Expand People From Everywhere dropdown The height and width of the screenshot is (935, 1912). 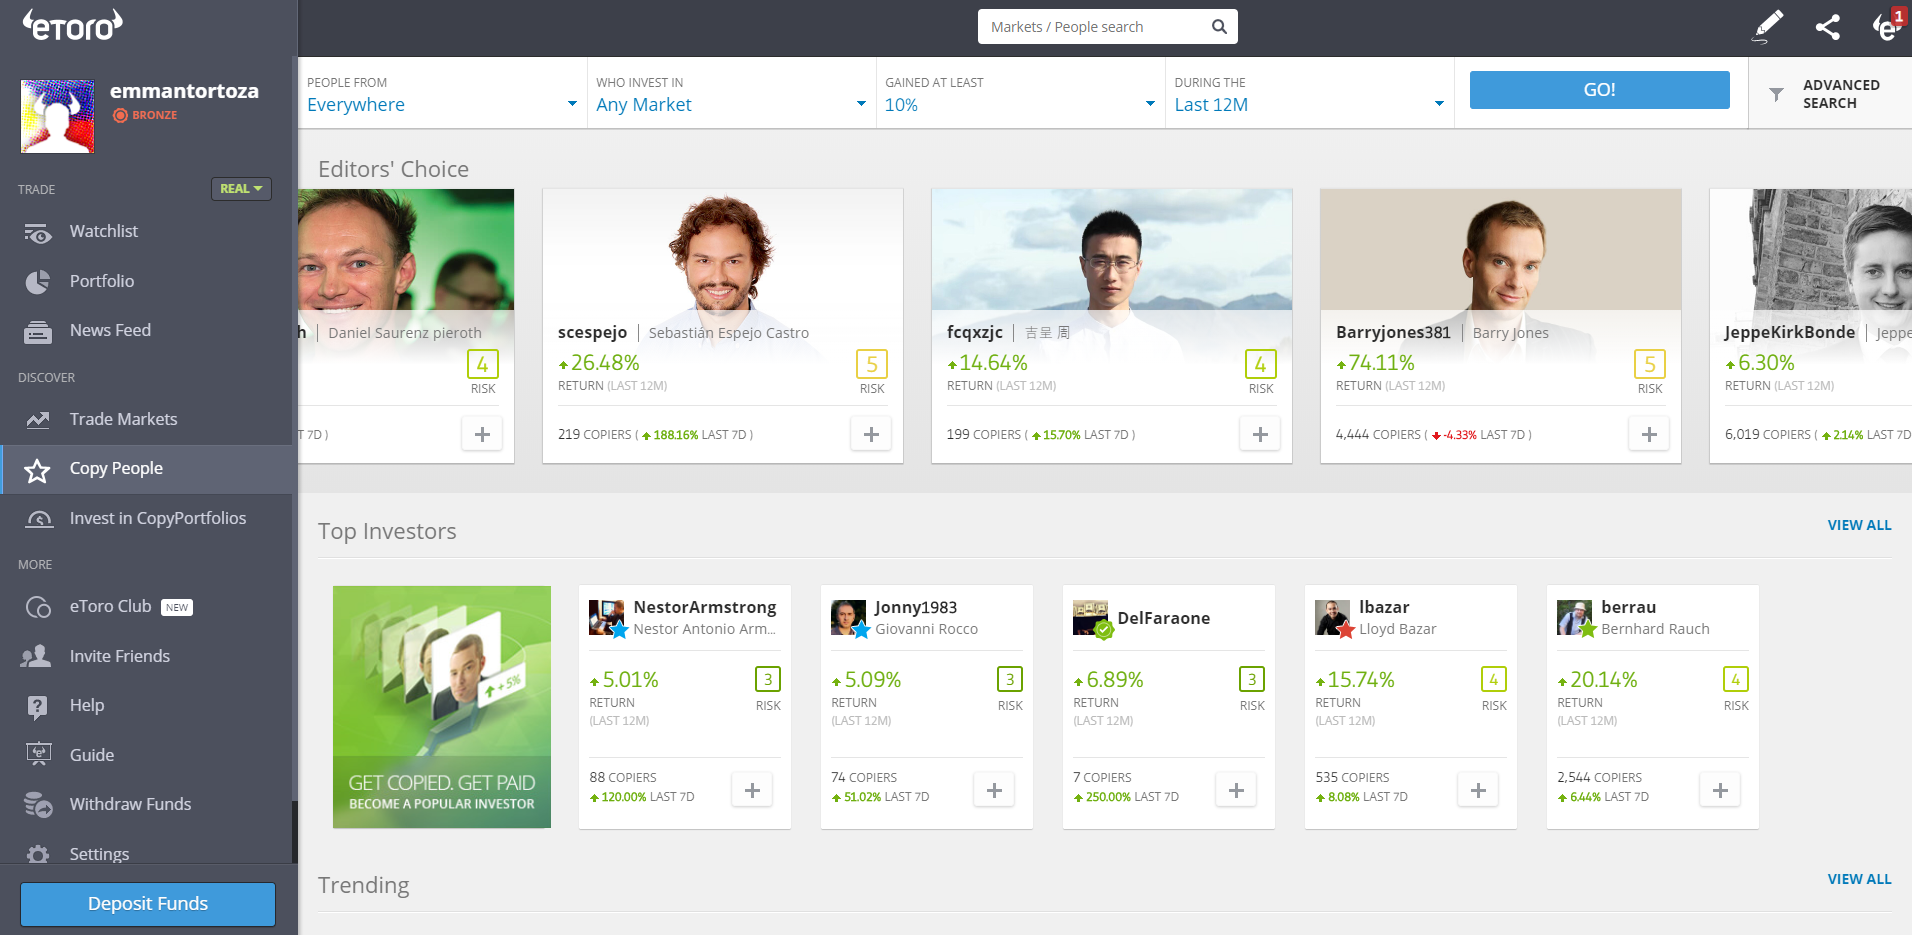click(x=442, y=93)
